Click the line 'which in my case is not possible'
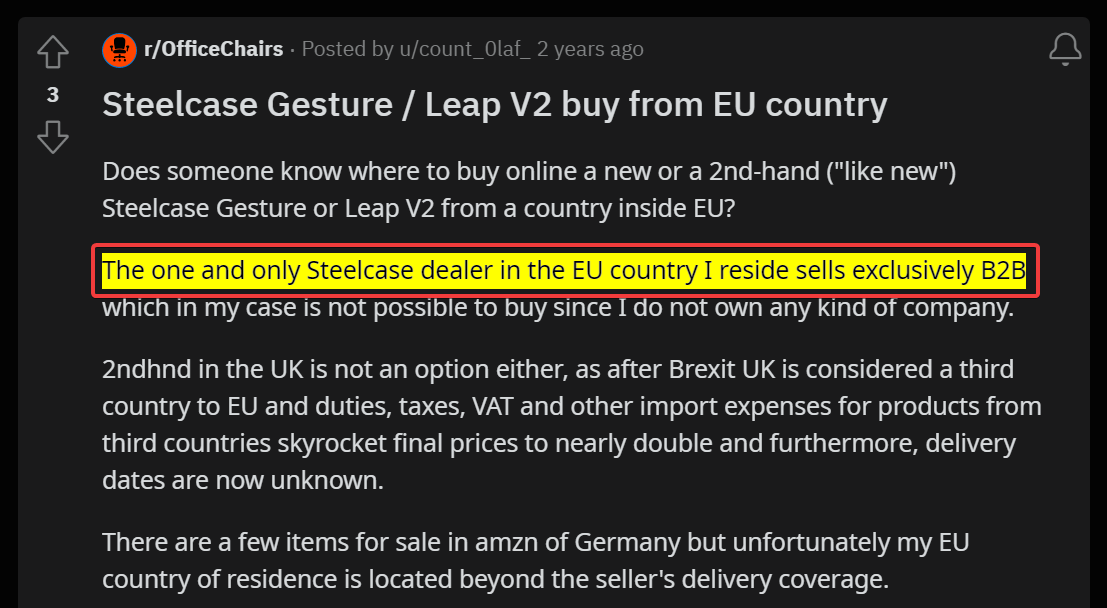 [x=558, y=307]
